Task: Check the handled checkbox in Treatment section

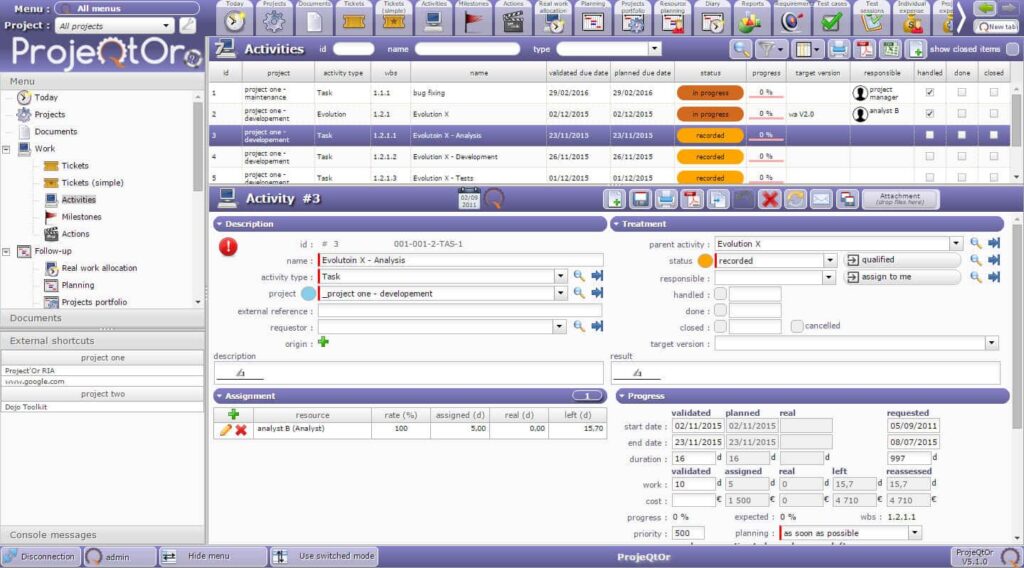Action: 720,294
